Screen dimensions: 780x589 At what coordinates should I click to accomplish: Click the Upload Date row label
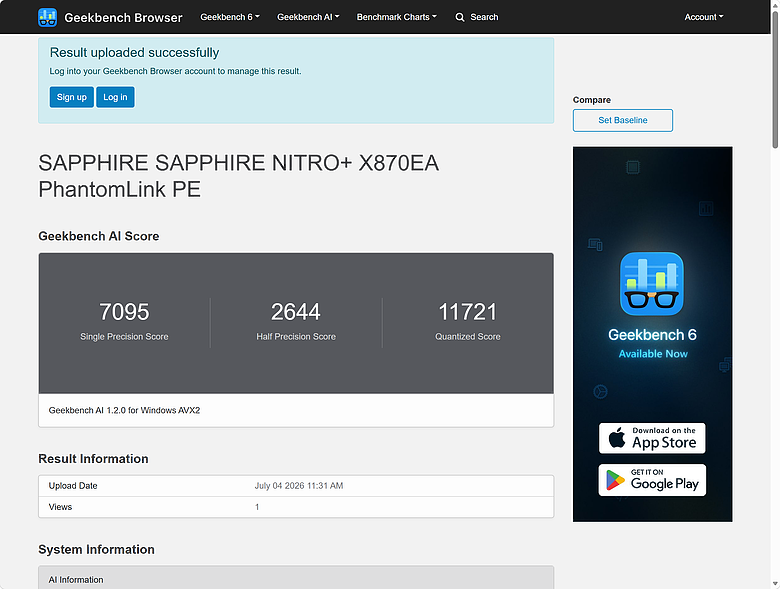pyautogui.click(x=73, y=486)
